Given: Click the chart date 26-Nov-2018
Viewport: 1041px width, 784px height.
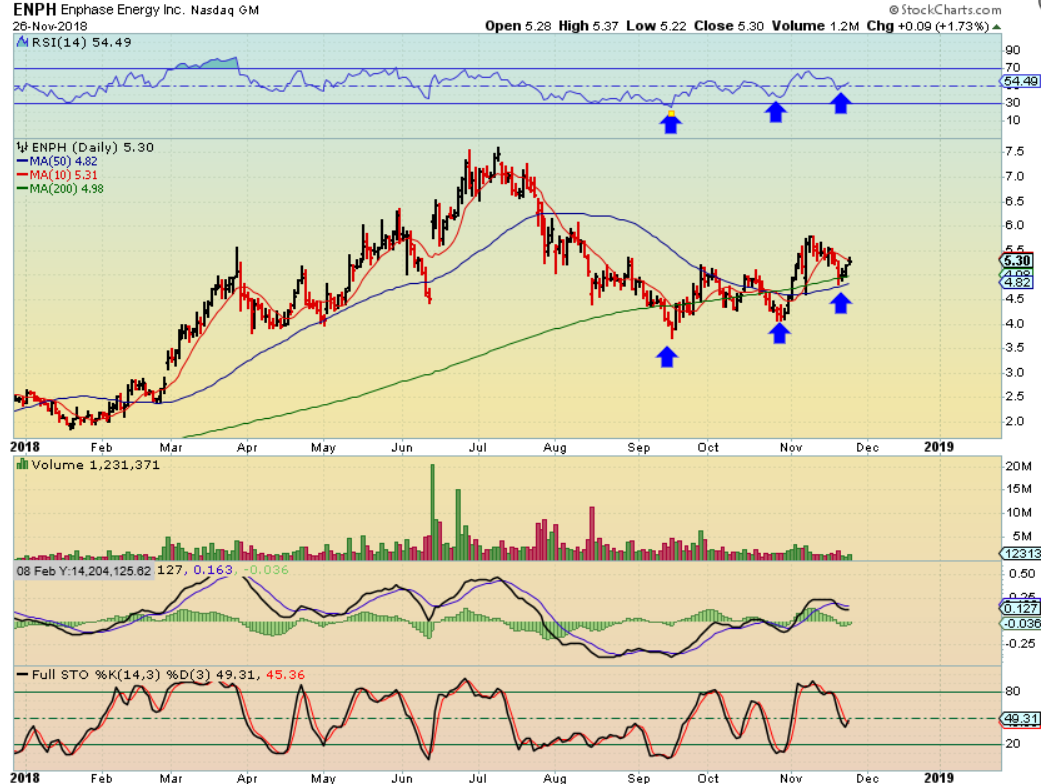Looking at the screenshot, I should [49, 27].
